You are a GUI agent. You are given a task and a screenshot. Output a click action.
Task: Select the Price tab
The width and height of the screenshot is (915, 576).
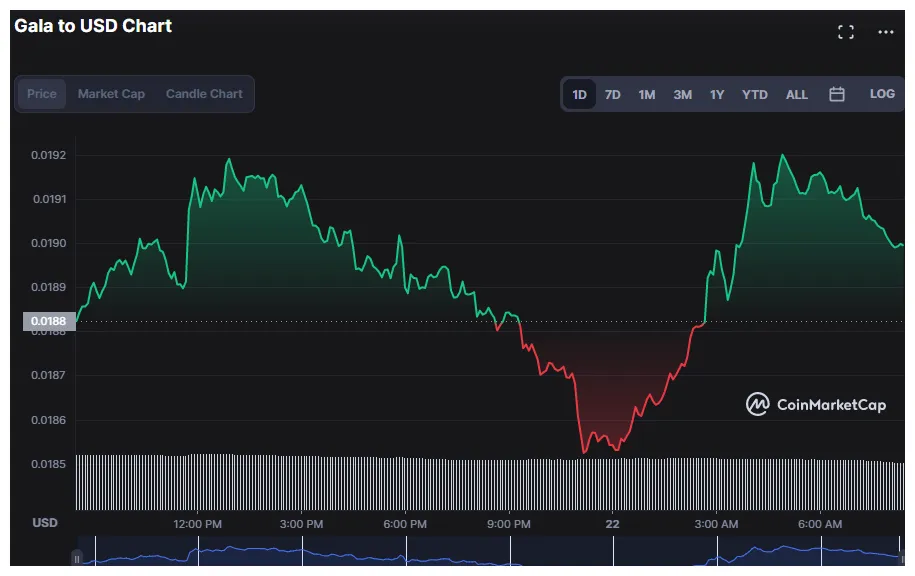42,94
